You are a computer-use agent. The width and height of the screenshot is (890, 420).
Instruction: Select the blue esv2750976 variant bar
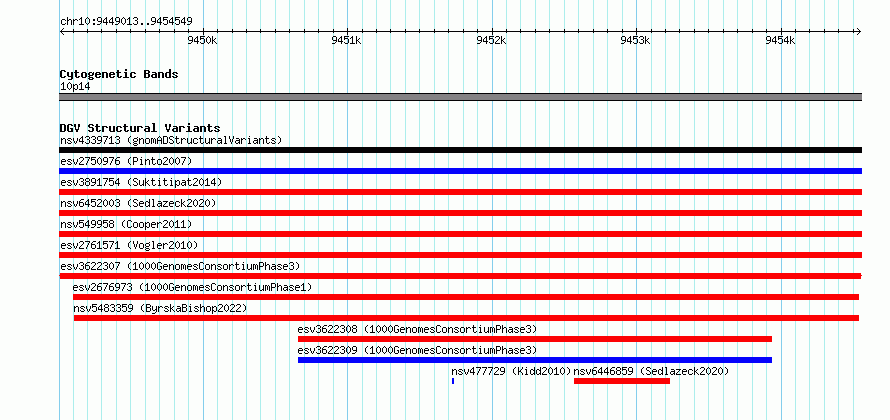tap(460, 171)
